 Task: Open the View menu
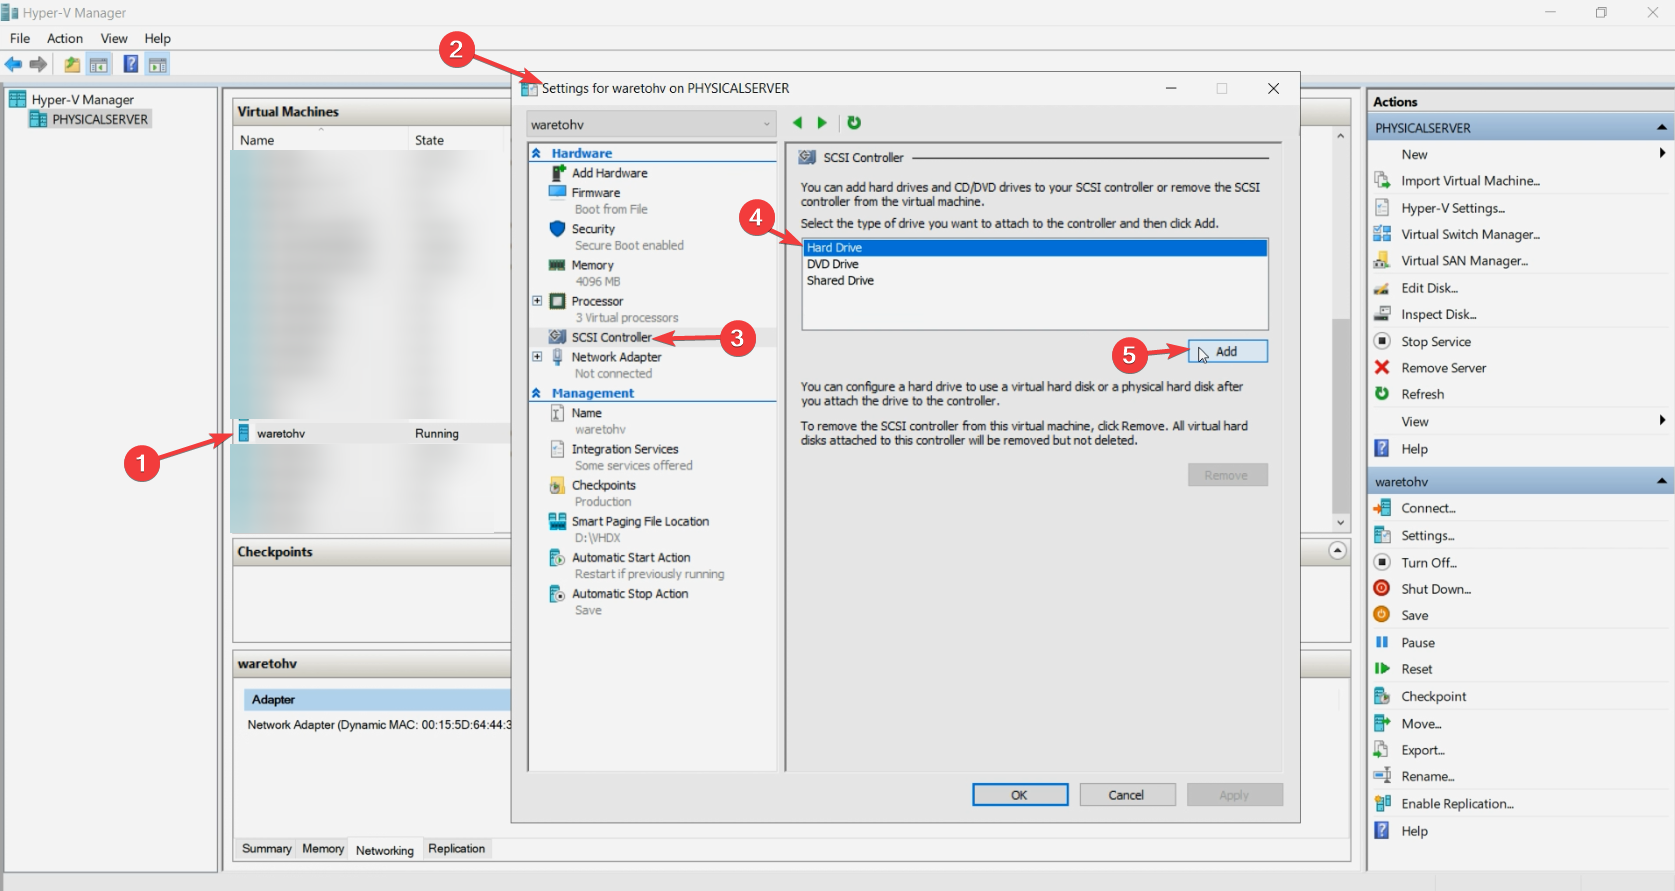point(114,38)
